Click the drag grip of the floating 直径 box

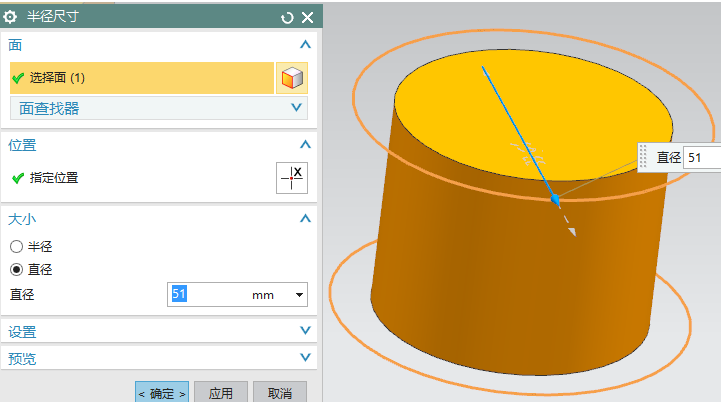pyautogui.click(x=644, y=157)
